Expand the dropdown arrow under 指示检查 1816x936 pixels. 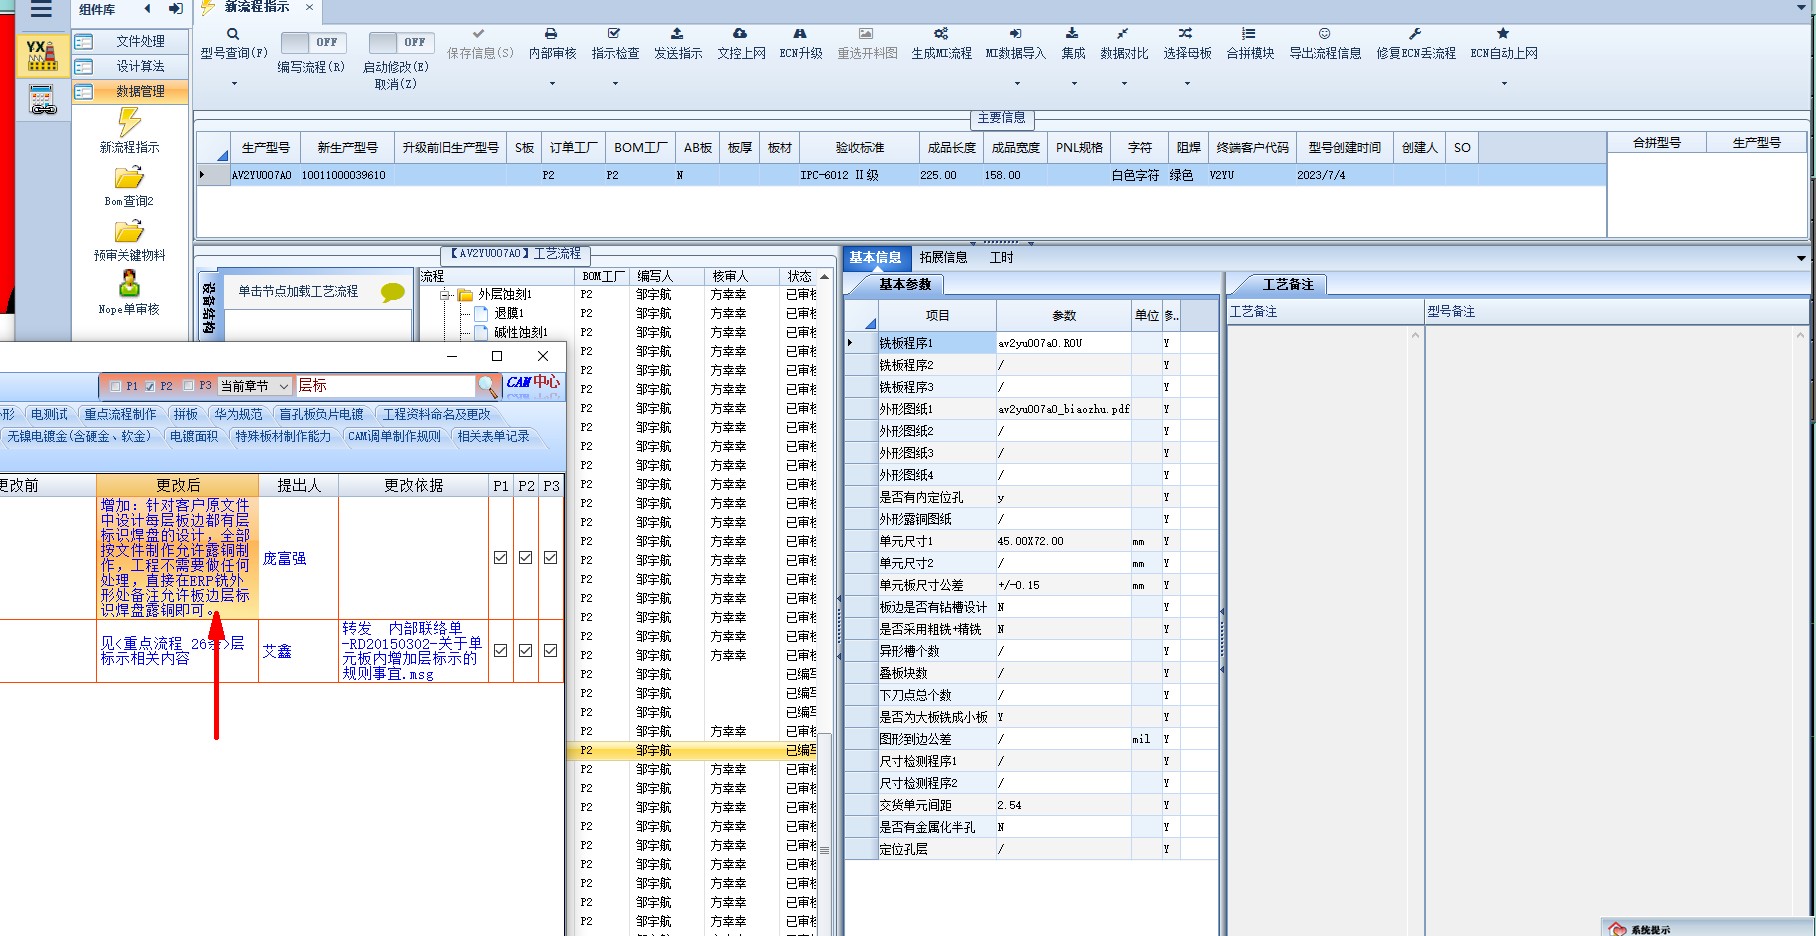(615, 84)
